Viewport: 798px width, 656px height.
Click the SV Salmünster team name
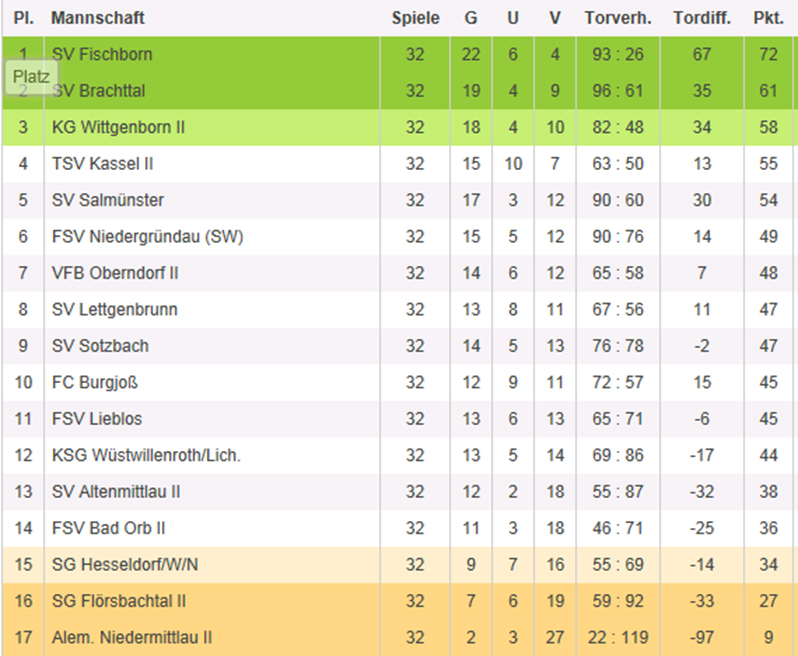click(108, 200)
